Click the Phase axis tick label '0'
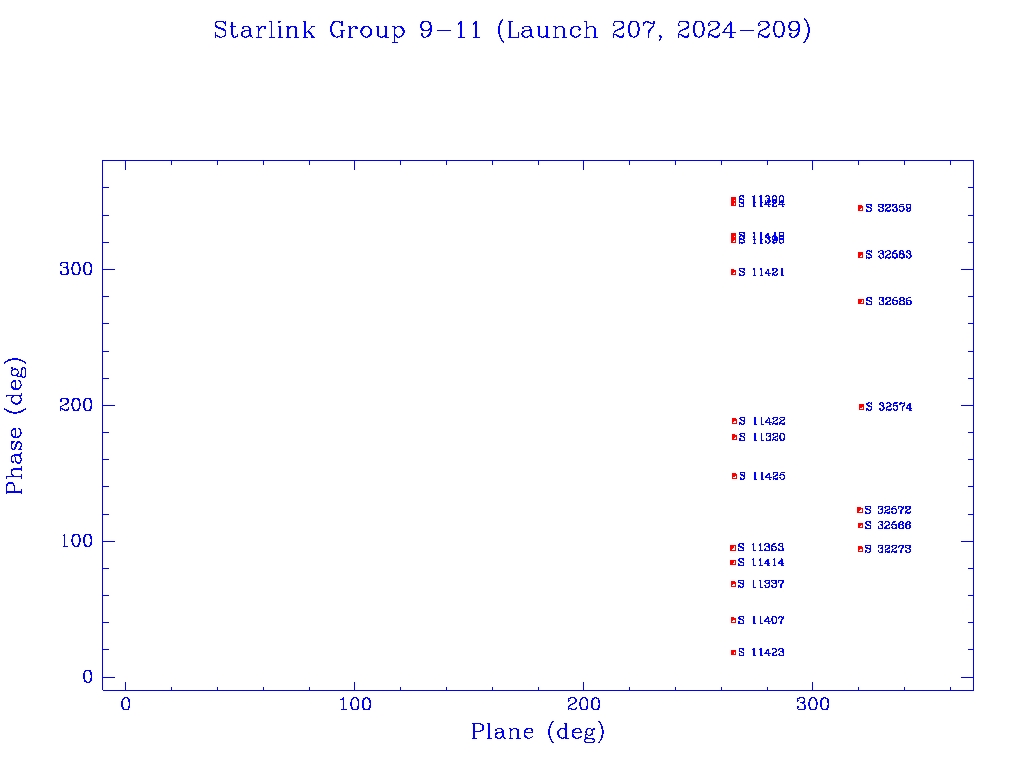The image size is (1024, 768). click(88, 677)
